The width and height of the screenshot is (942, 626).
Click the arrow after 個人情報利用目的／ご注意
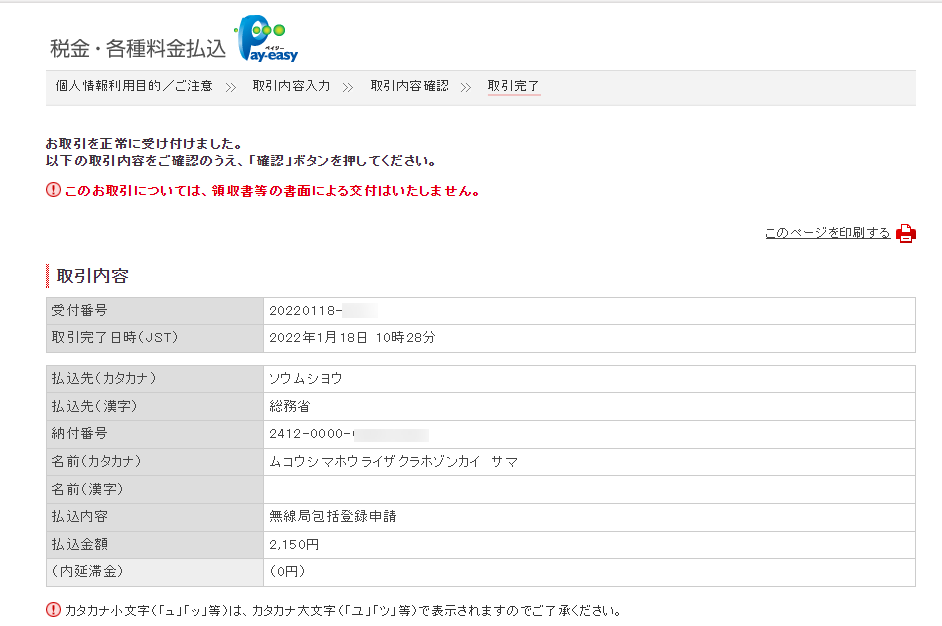tap(231, 88)
